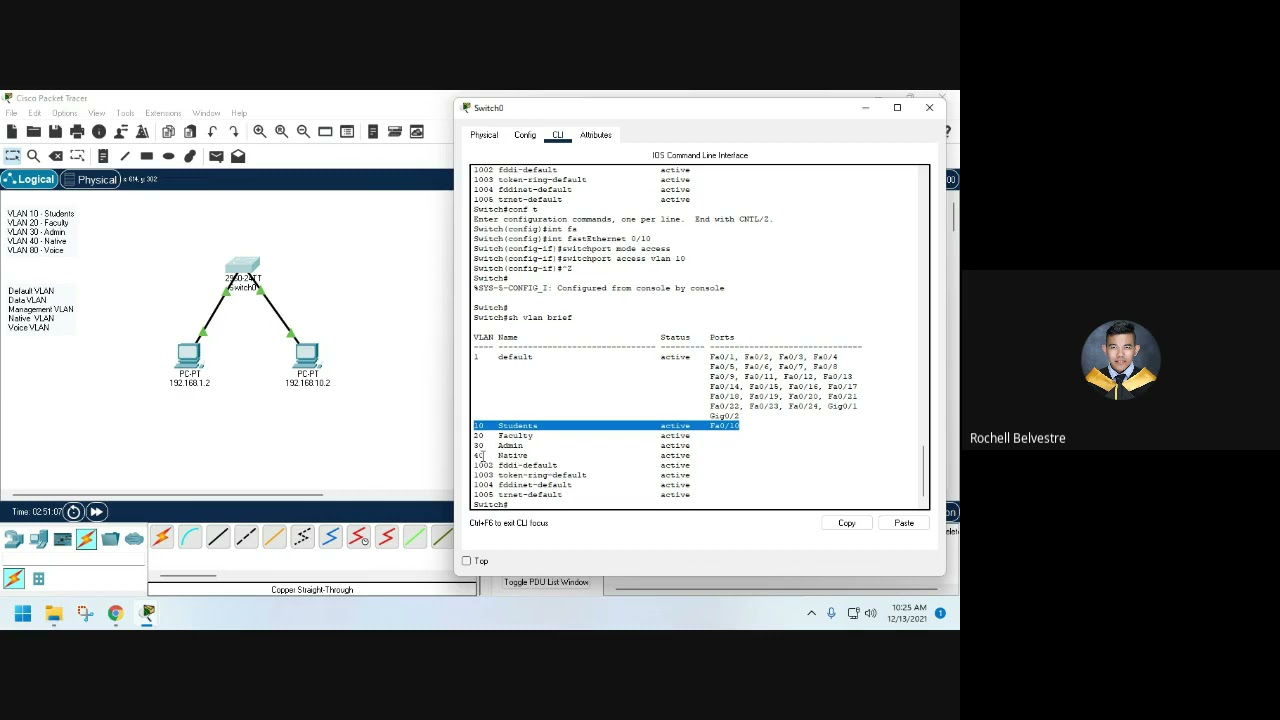Choose the Copper Straight-Through black cable
This screenshot has height=720, width=1280.
coord(218,538)
